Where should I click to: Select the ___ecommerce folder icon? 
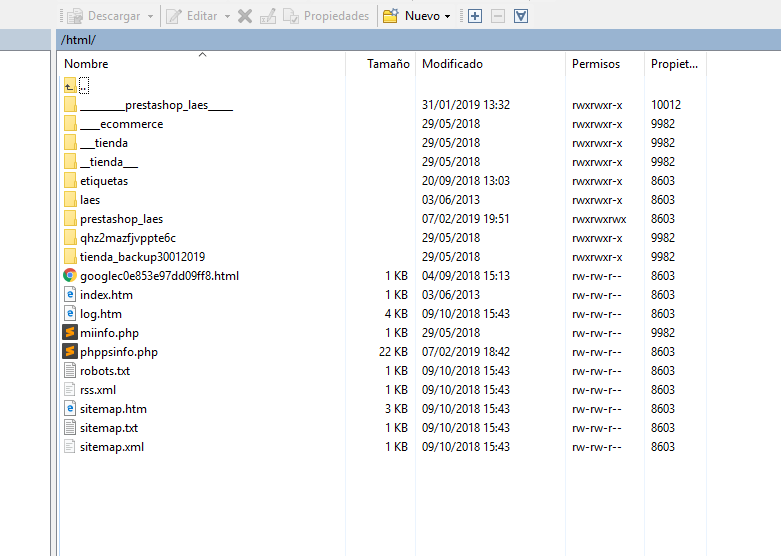point(70,124)
